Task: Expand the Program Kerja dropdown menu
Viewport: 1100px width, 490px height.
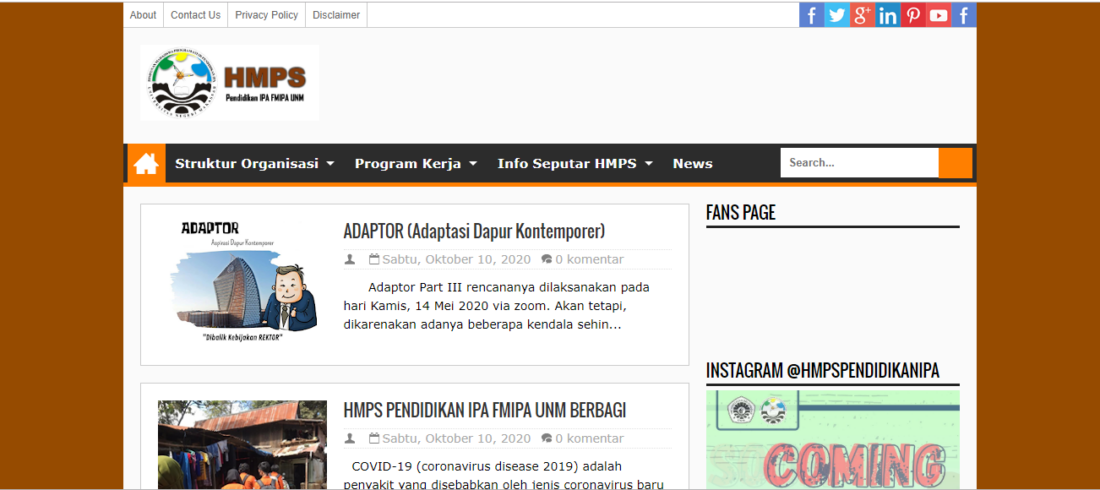Action: [x=415, y=164]
